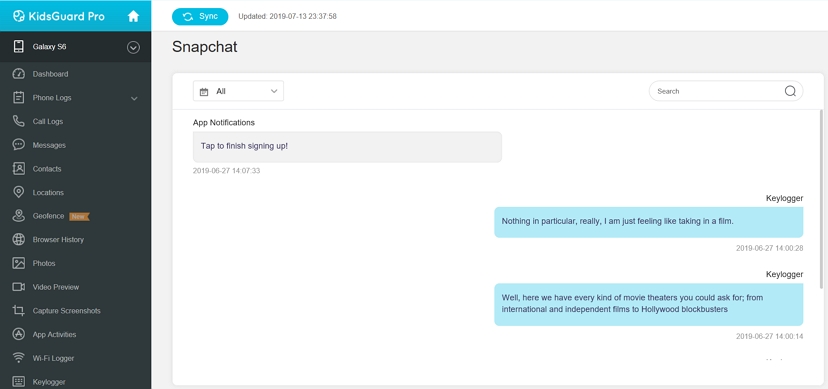828x389 pixels.
Task: Open Video Preview camera icon
Action: (x=18, y=287)
